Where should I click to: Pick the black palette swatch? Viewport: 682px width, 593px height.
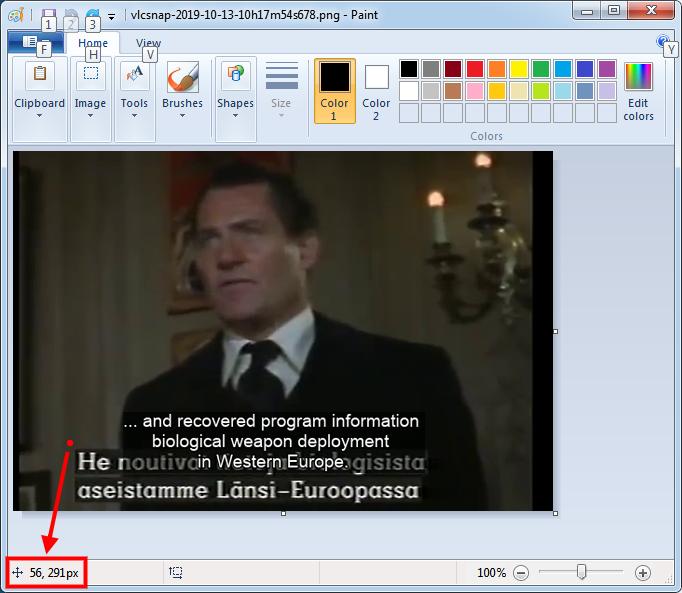click(409, 69)
